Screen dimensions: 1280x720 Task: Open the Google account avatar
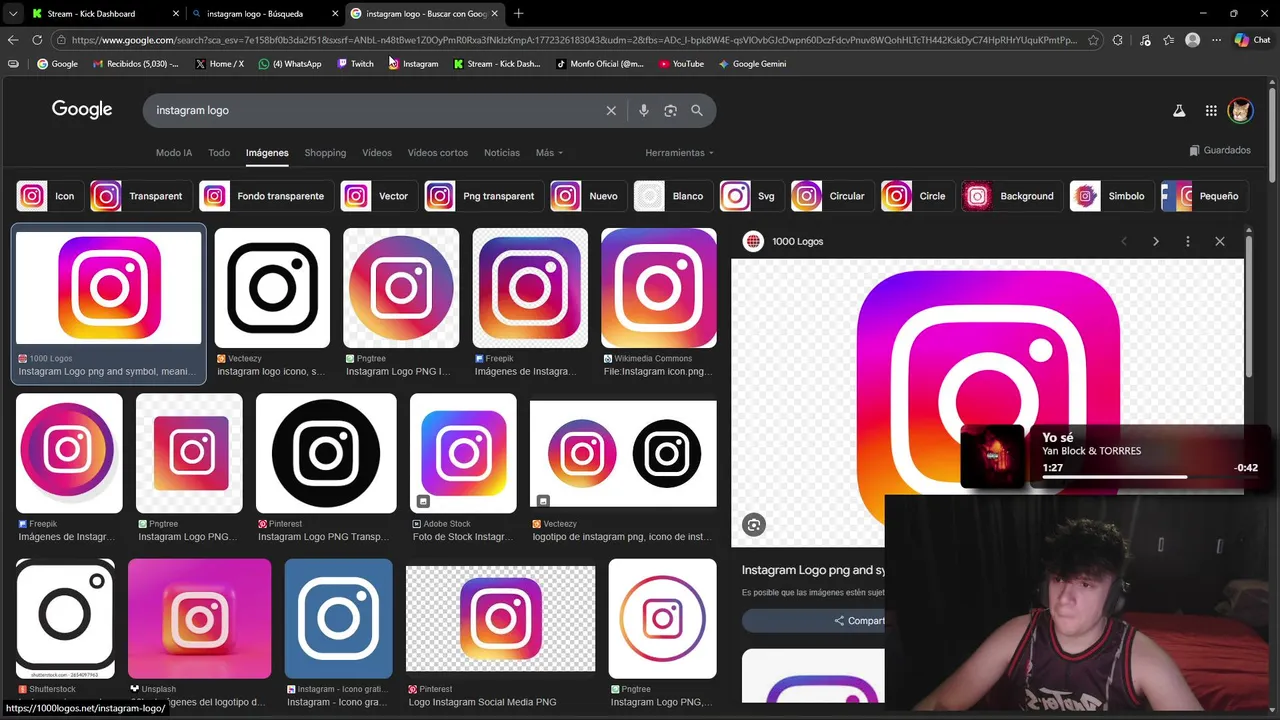point(1240,111)
